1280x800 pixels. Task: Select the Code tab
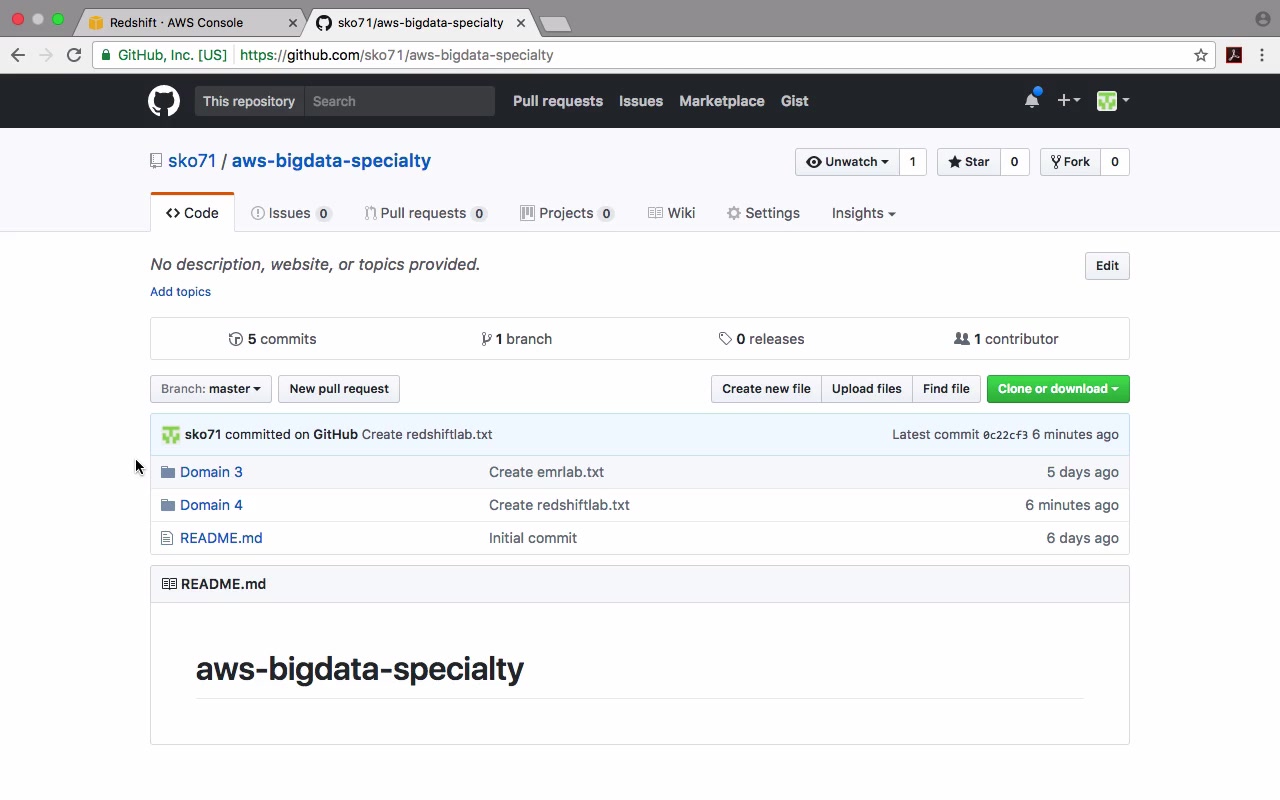point(192,213)
